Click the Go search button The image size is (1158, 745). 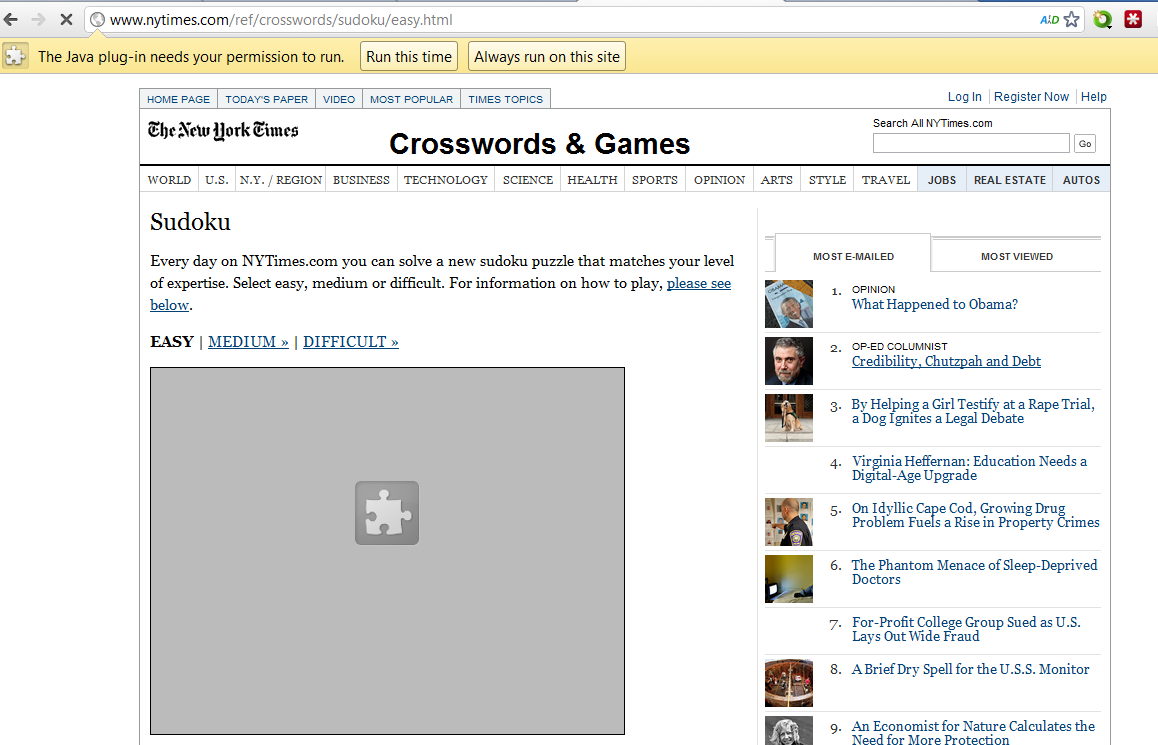(x=1085, y=144)
